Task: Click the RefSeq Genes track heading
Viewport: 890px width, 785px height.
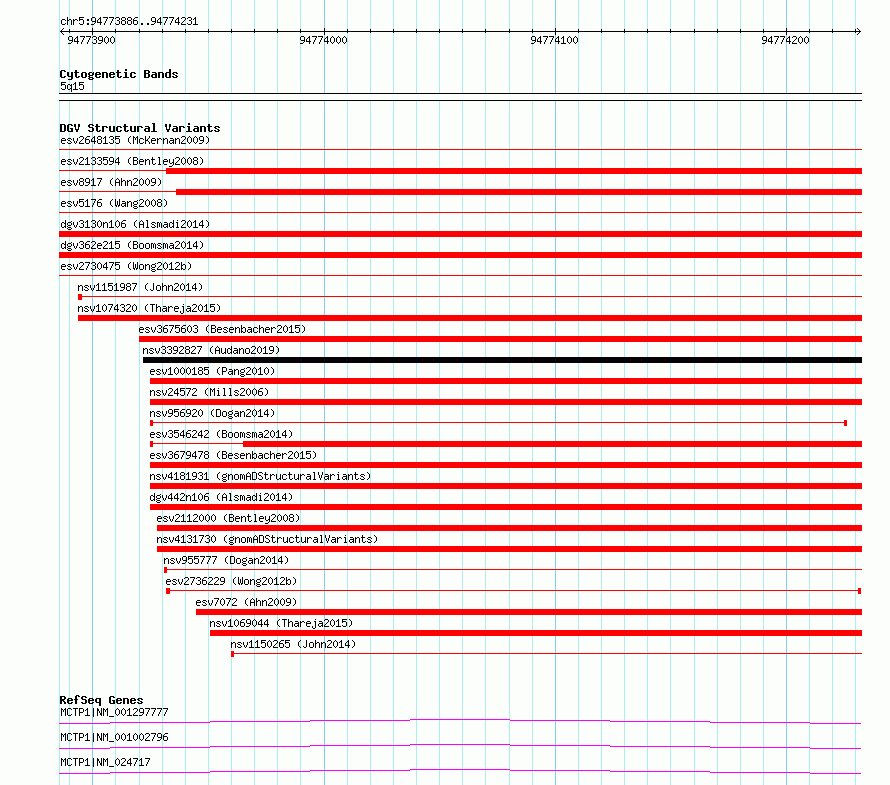Action: click(x=102, y=700)
